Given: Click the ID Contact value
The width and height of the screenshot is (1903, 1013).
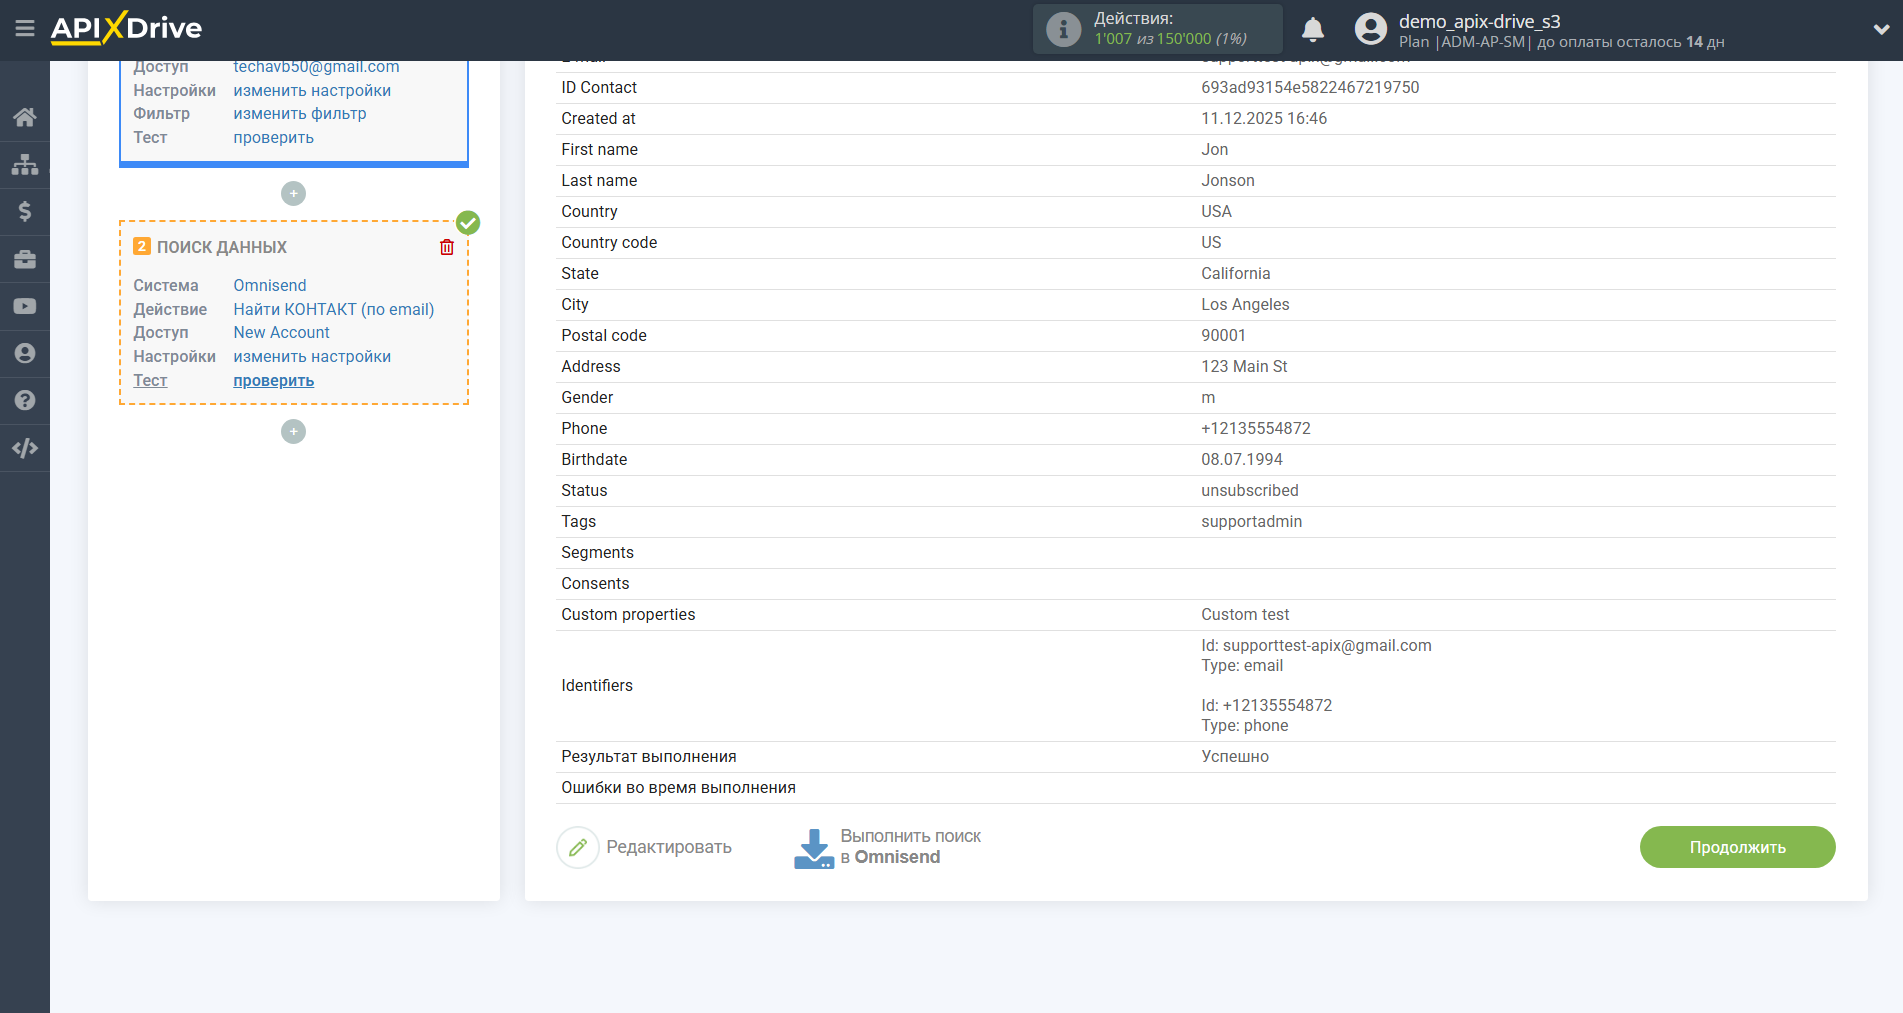Looking at the screenshot, I should tap(1310, 87).
